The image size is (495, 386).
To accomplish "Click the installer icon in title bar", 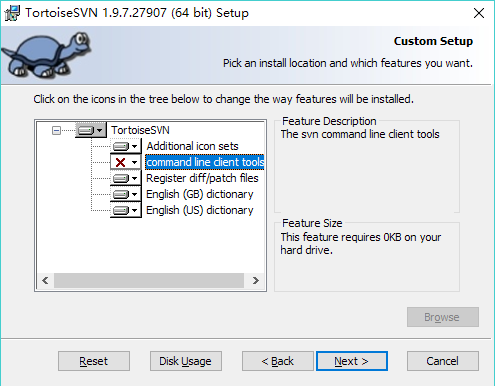I will point(12,13).
